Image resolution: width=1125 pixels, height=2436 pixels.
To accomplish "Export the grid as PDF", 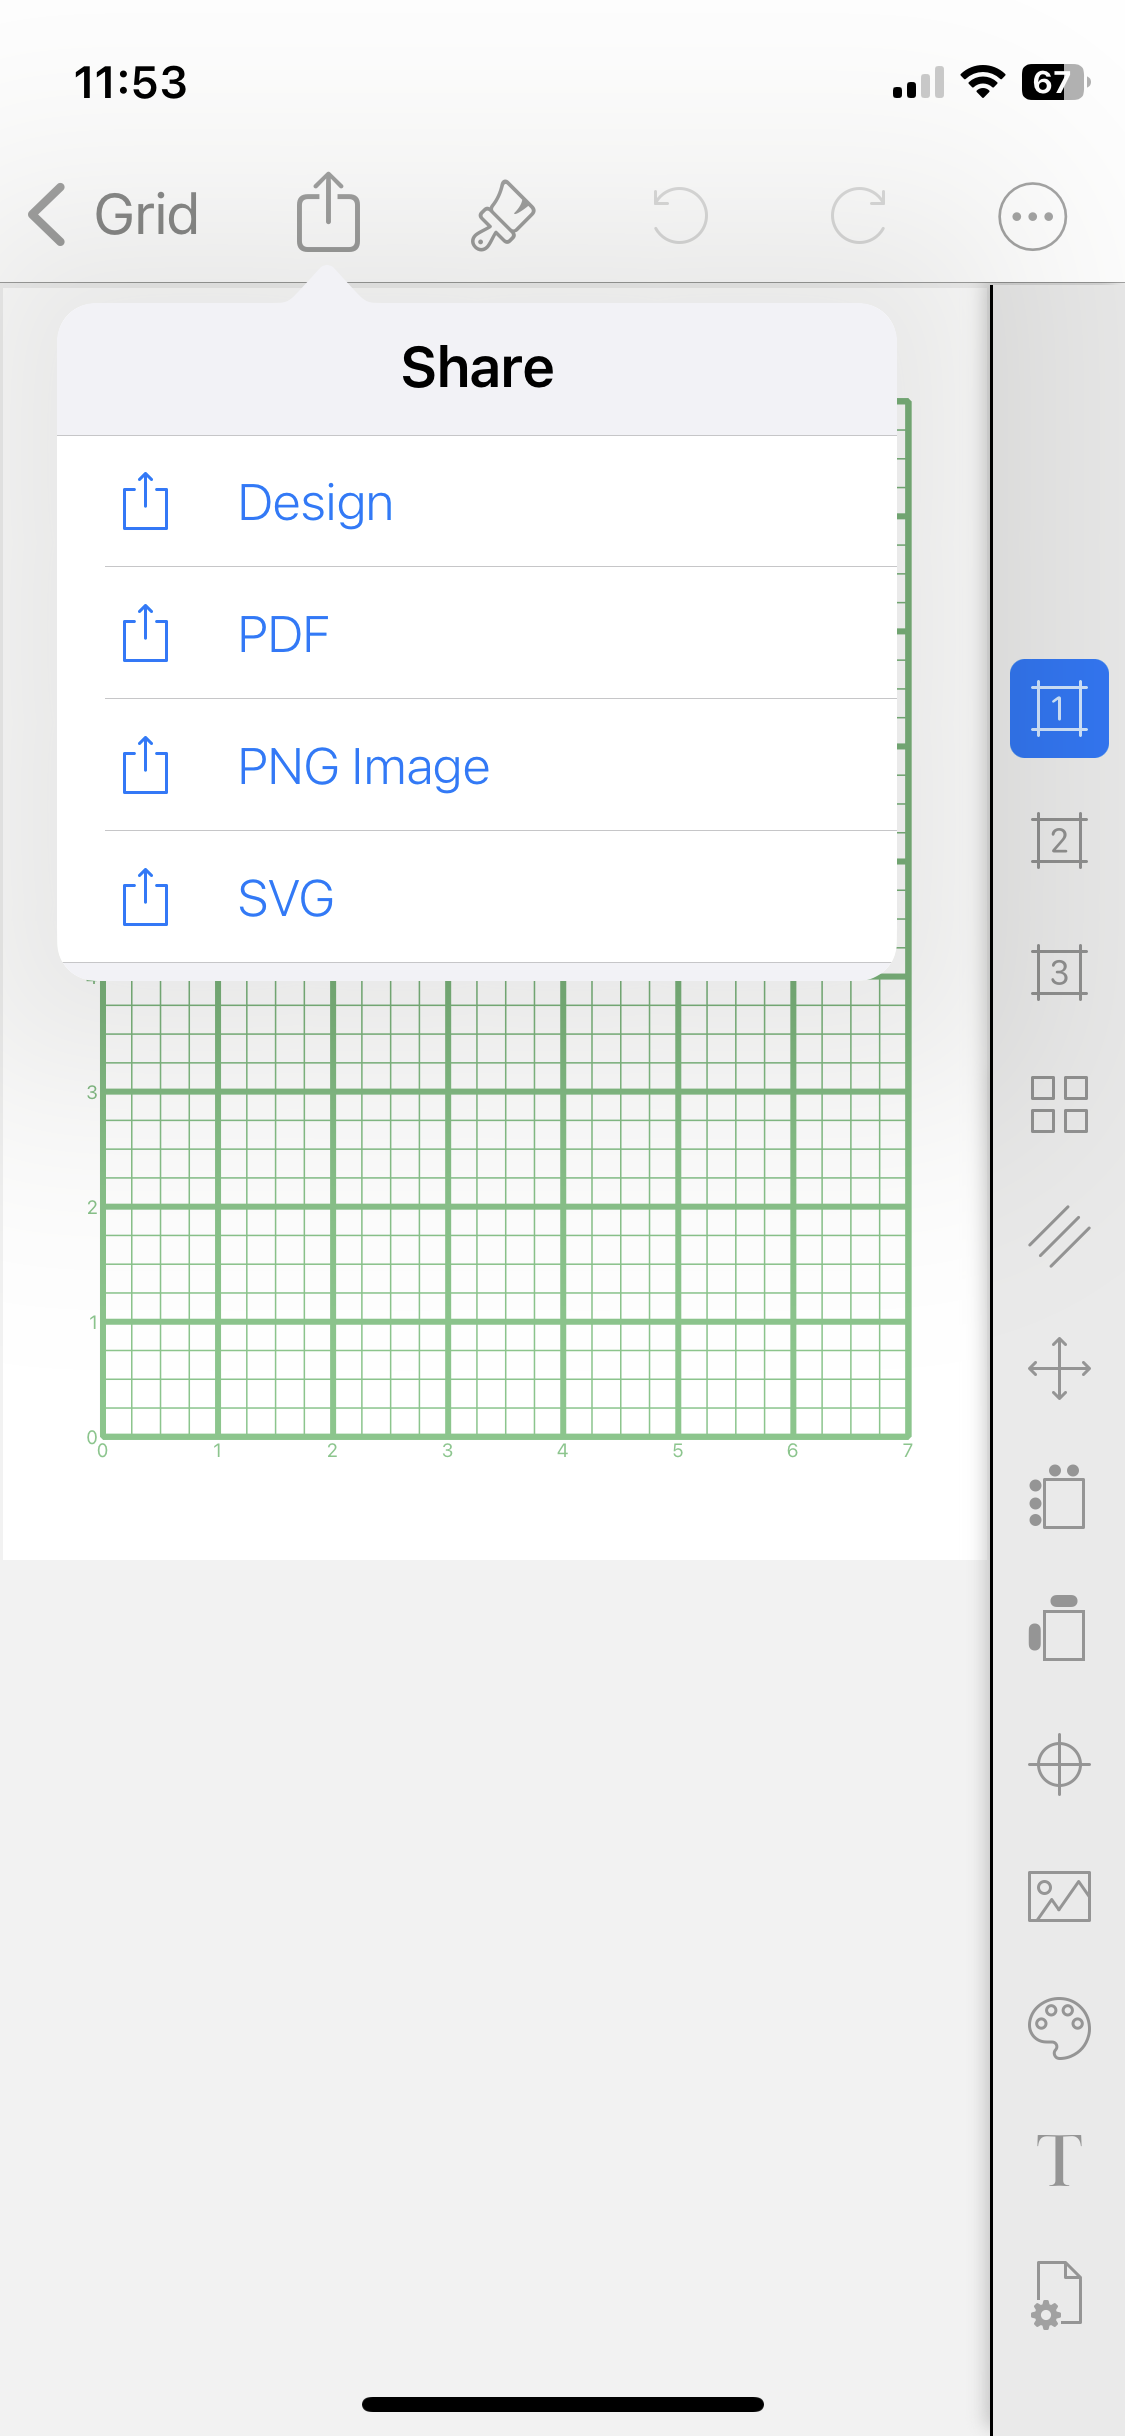I will point(283,633).
